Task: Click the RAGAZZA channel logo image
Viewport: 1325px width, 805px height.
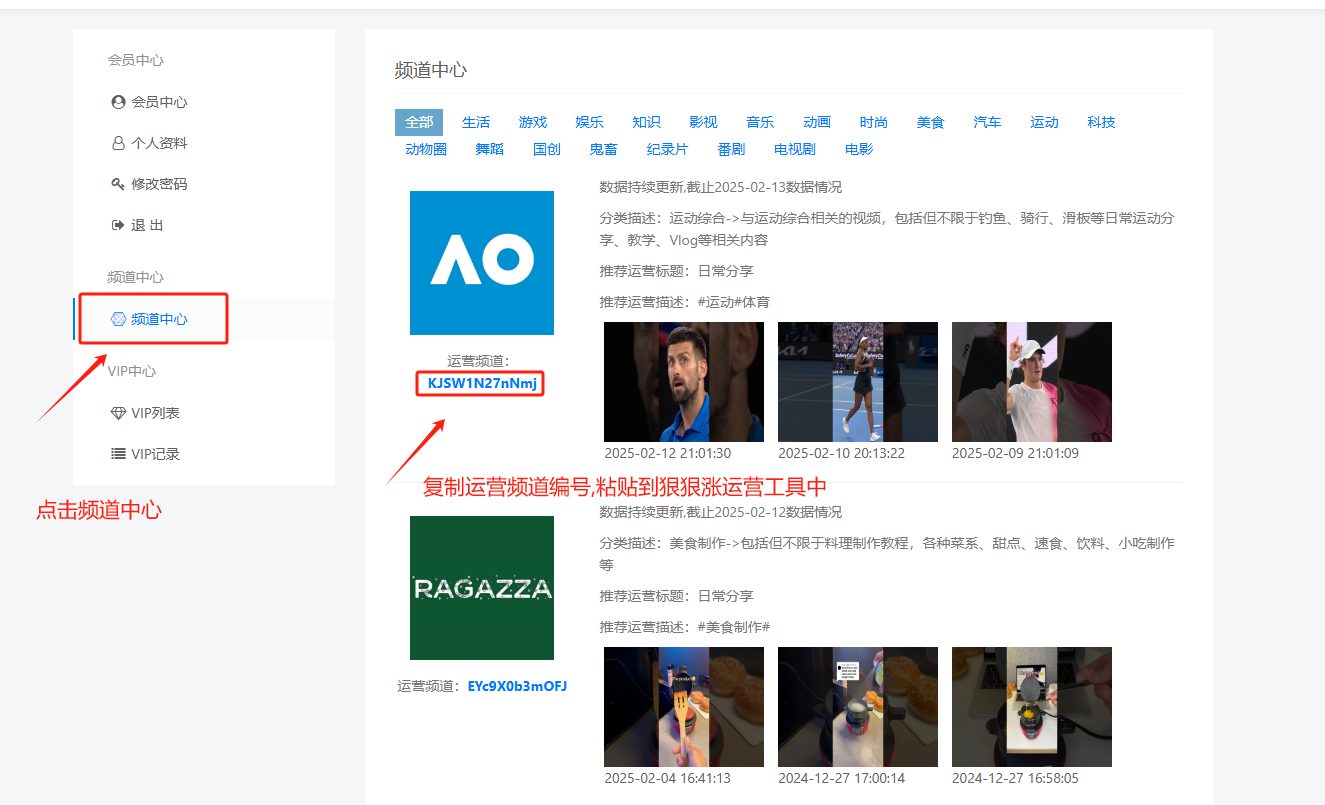Action: pyautogui.click(x=482, y=588)
